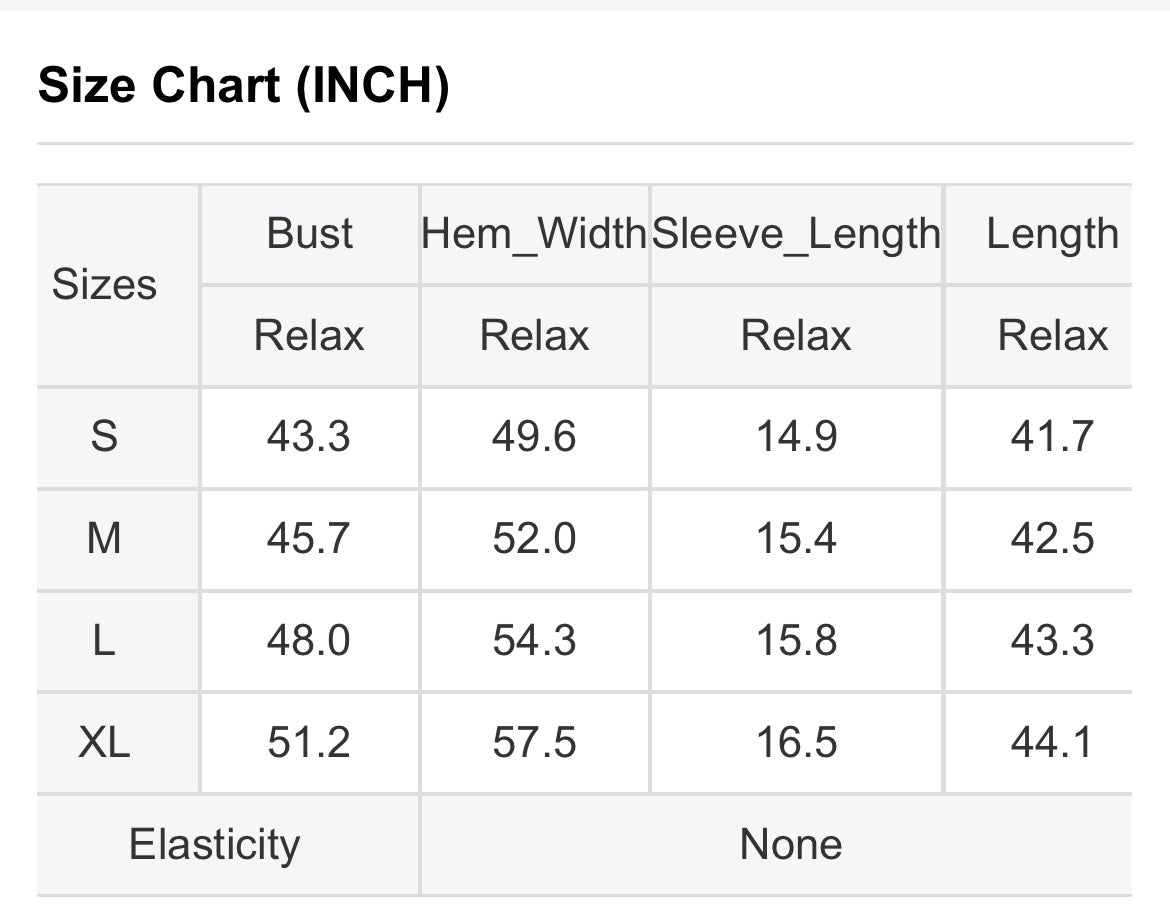Click bust value 43.3 for size S
1170x916 pixels.
point(309,437)
